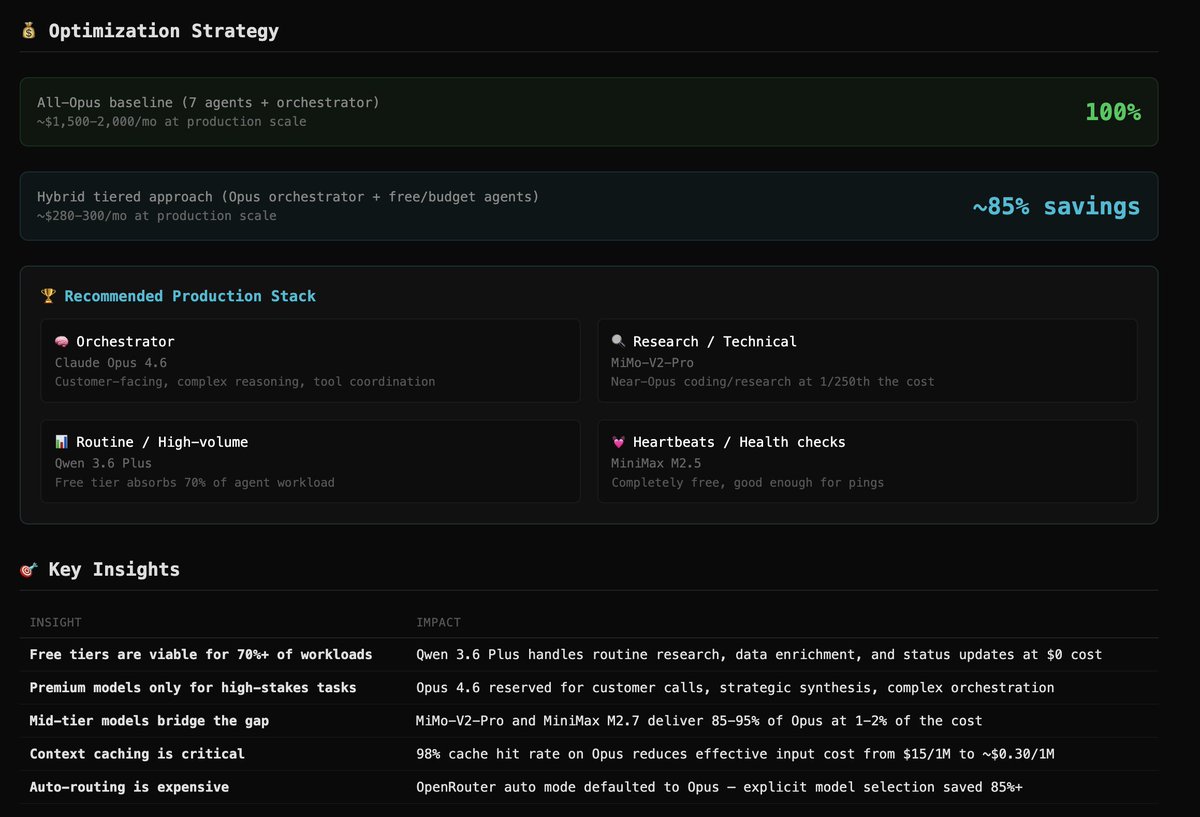The height and width of the screenshot is (817, 1200).
Task: Select the Recommended Production Stack heading
Action: tap(190, 296)
